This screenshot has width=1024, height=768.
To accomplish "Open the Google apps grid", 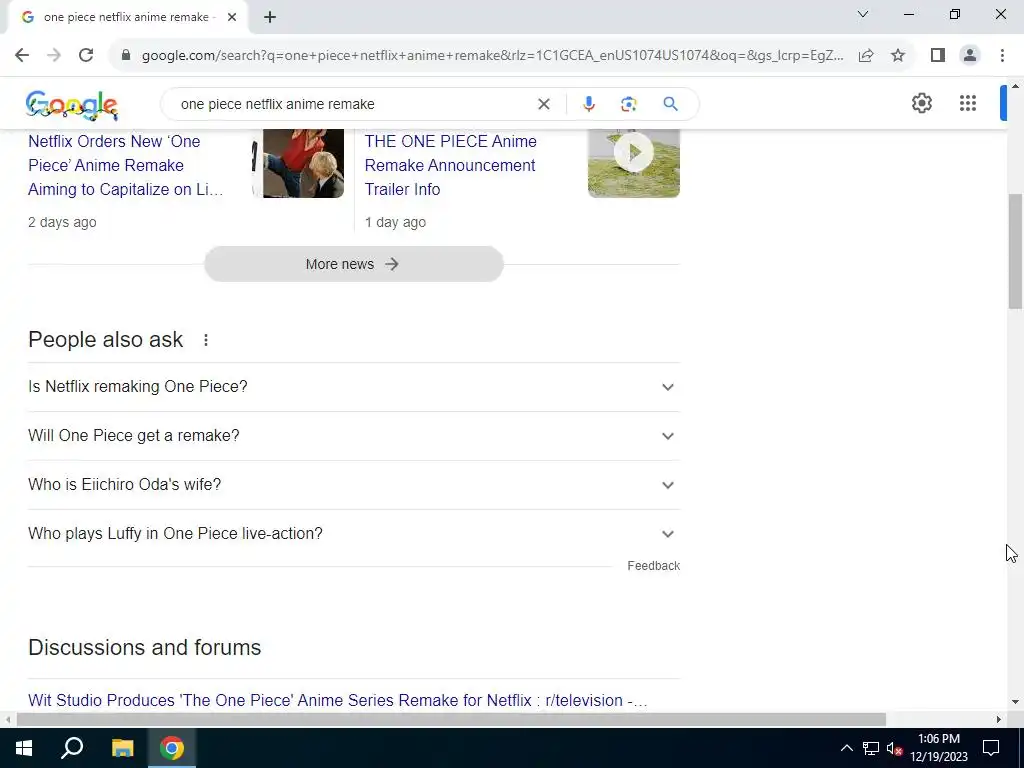I will point(968,103).
